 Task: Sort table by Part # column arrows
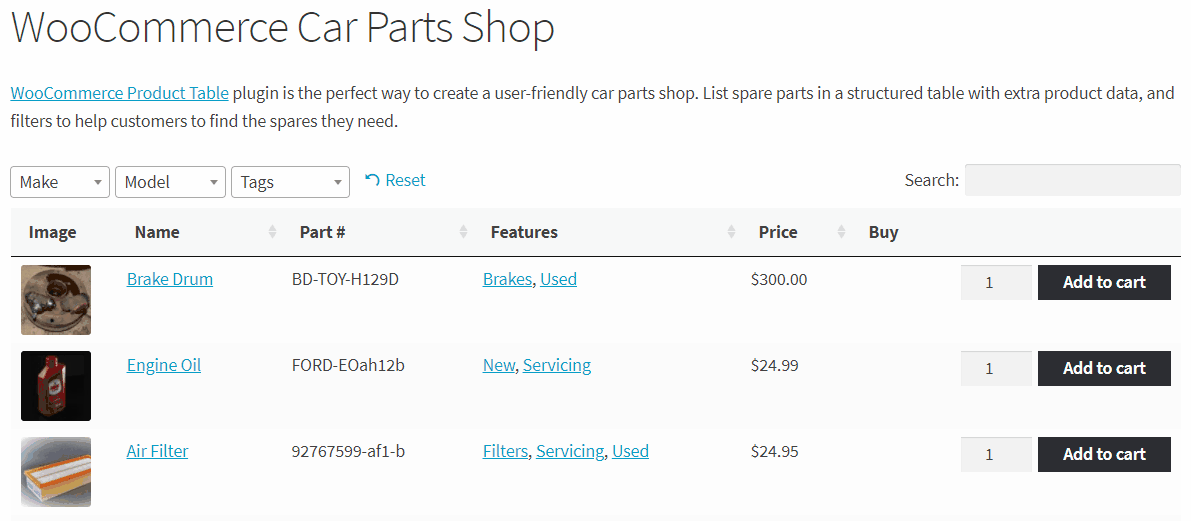tap(463, 232)
